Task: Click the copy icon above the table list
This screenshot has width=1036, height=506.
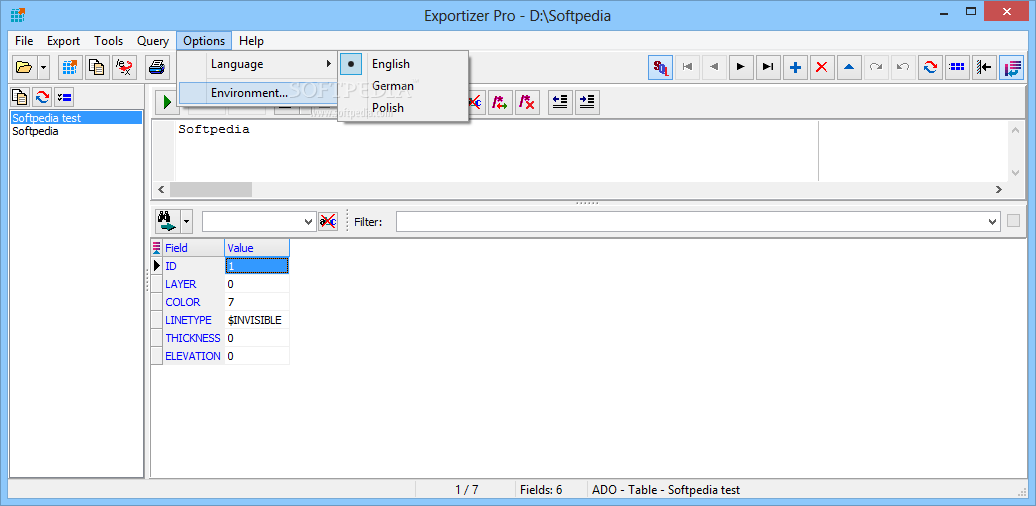Action: click(20, 97)
